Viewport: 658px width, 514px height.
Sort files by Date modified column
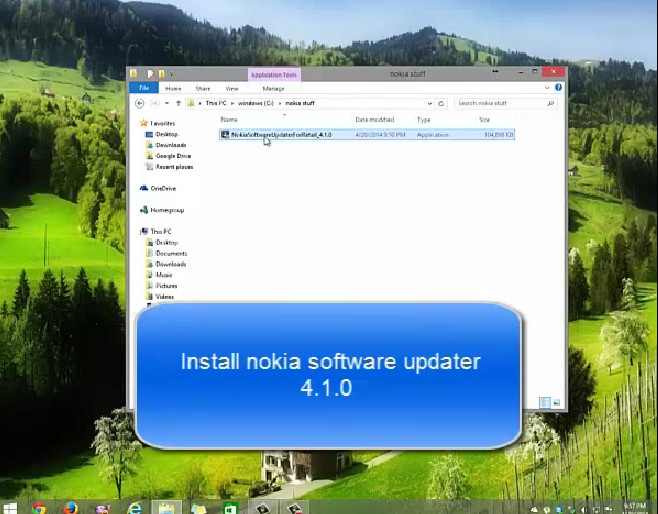coord(374,120)
